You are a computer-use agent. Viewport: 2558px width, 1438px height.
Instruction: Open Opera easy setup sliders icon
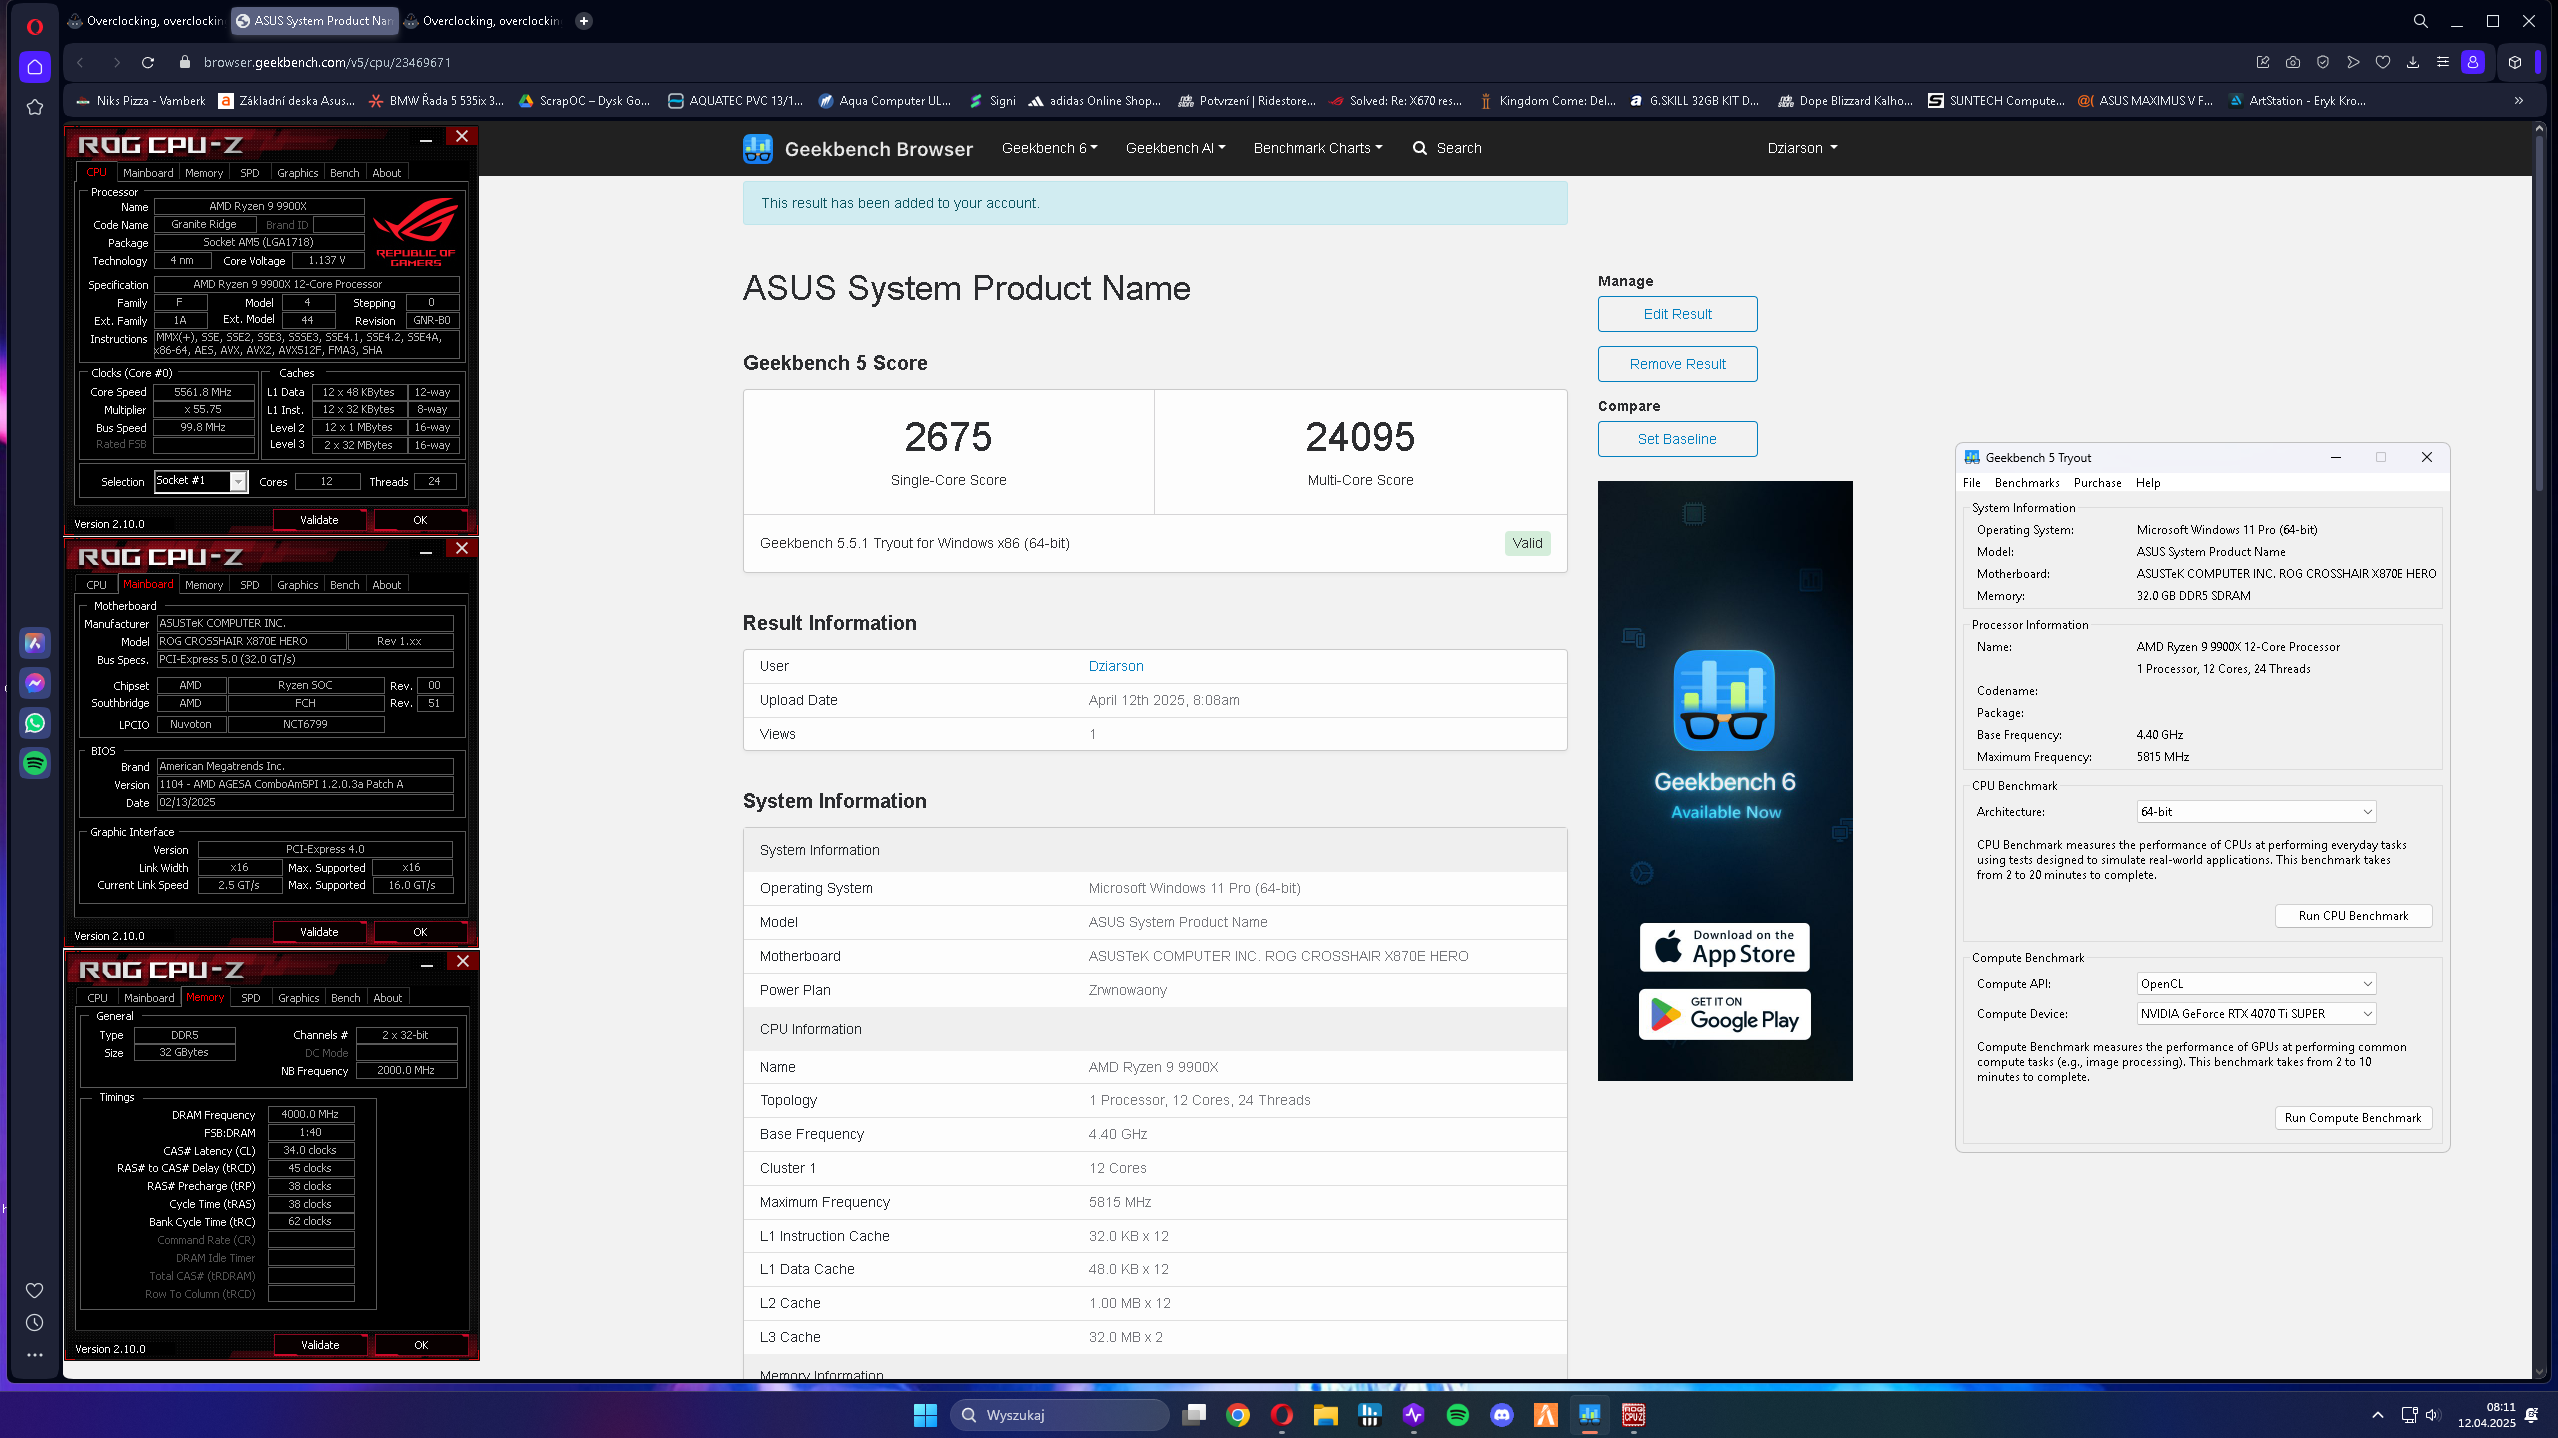(2443, 62)
